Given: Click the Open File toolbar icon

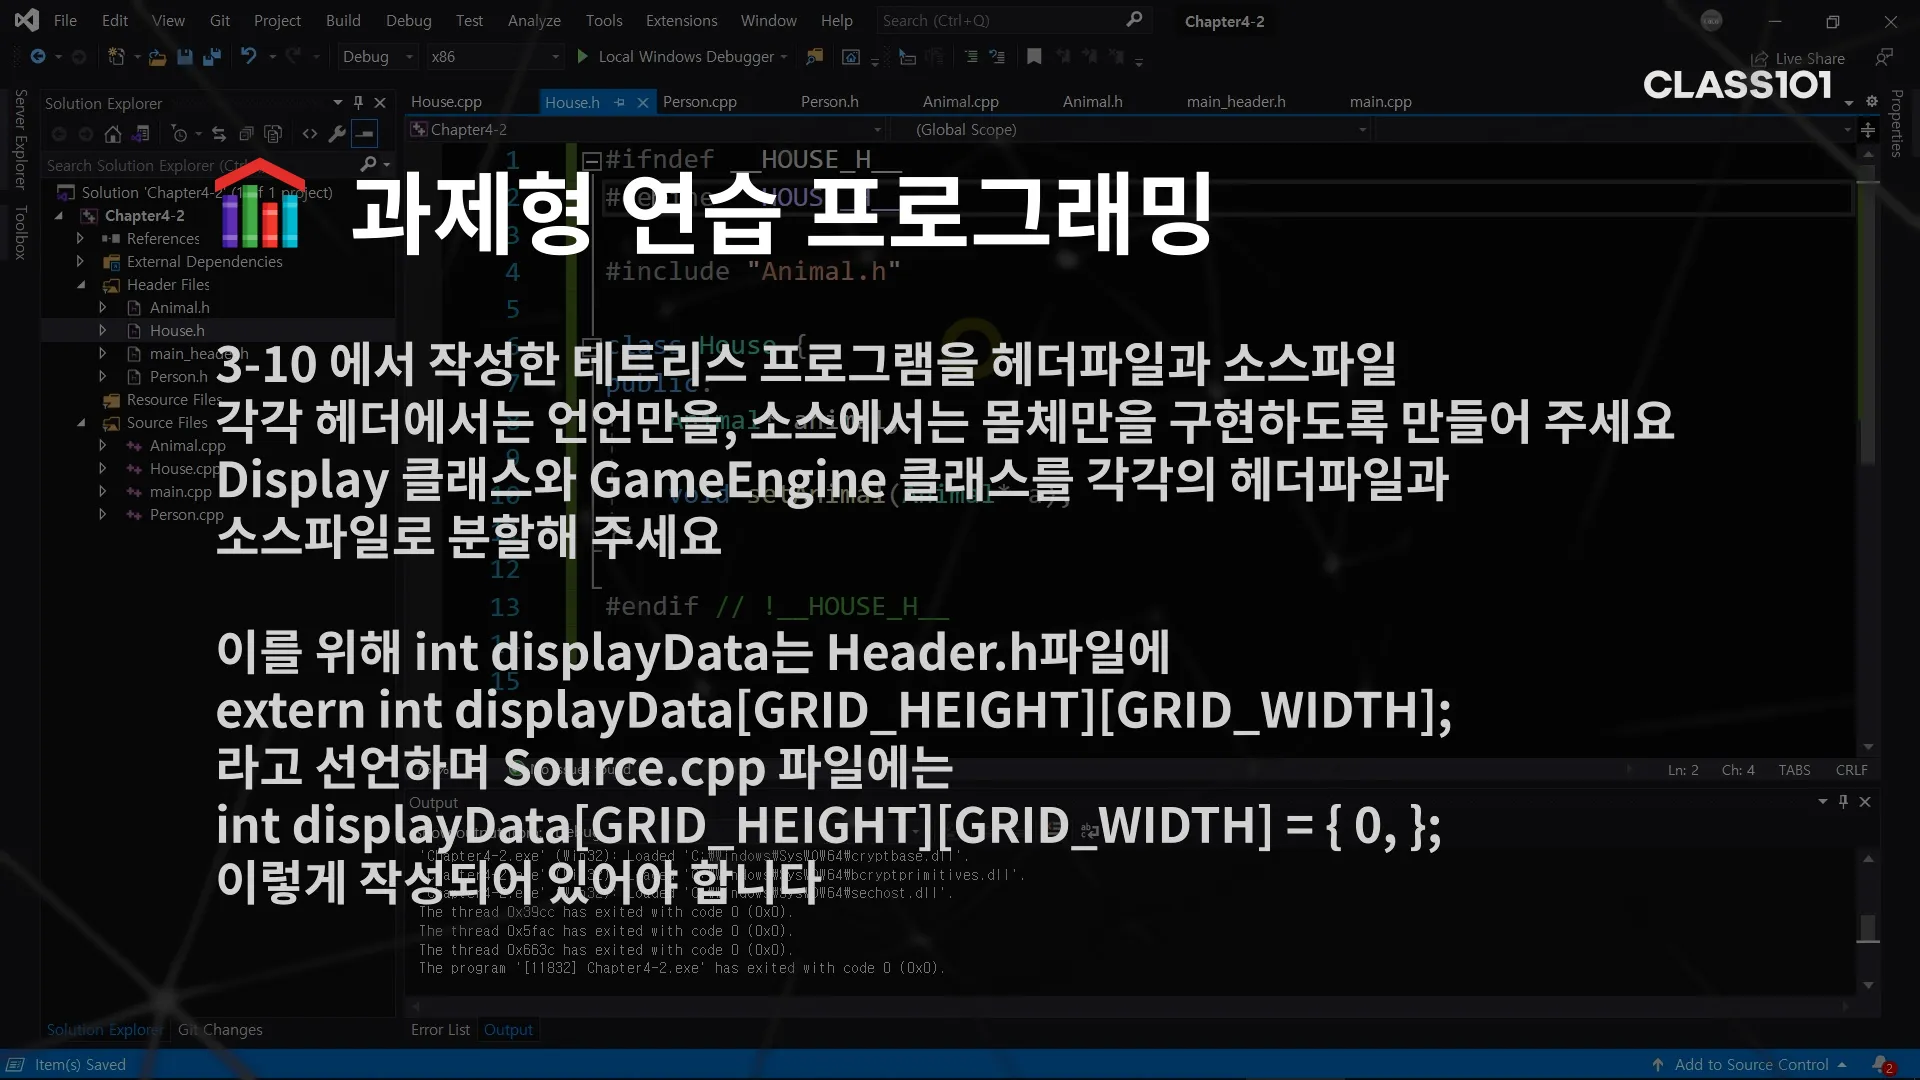Looking at the screenshot, I should 157,57.
